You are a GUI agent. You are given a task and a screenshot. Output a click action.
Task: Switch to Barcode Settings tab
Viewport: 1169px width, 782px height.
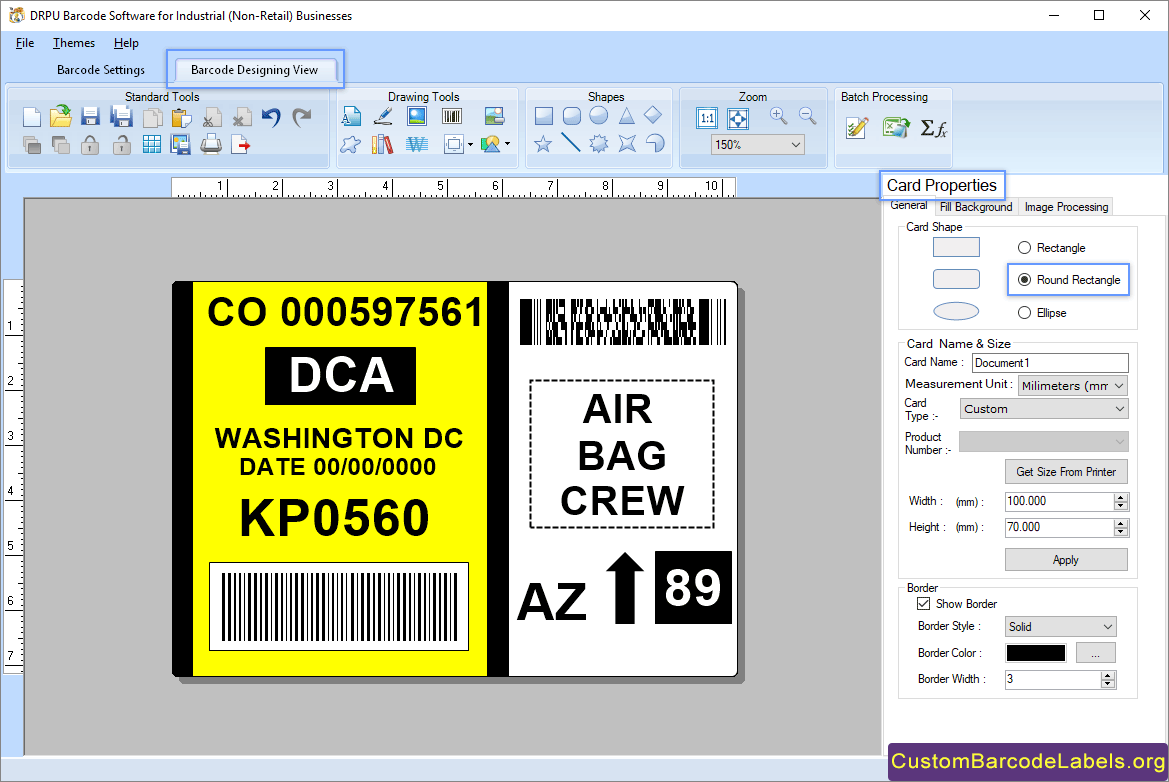[x=101, y=70]
